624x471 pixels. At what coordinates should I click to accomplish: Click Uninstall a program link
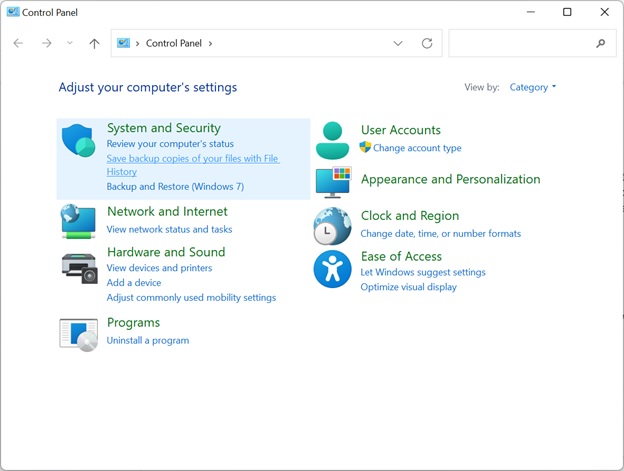(x=148, y=341)
